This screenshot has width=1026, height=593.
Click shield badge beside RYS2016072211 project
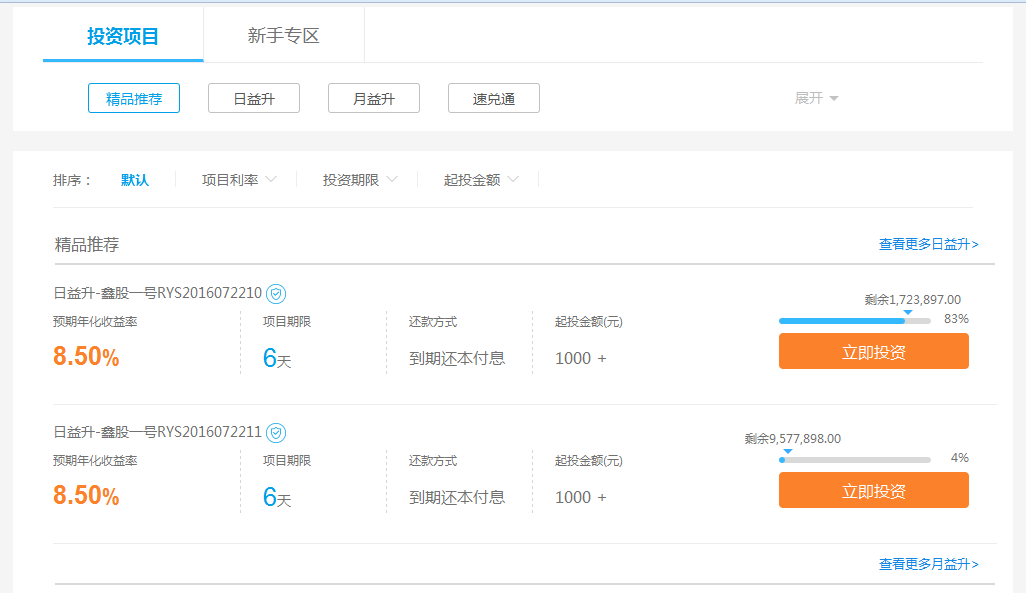pyautogui.click(x=277, y=433)
